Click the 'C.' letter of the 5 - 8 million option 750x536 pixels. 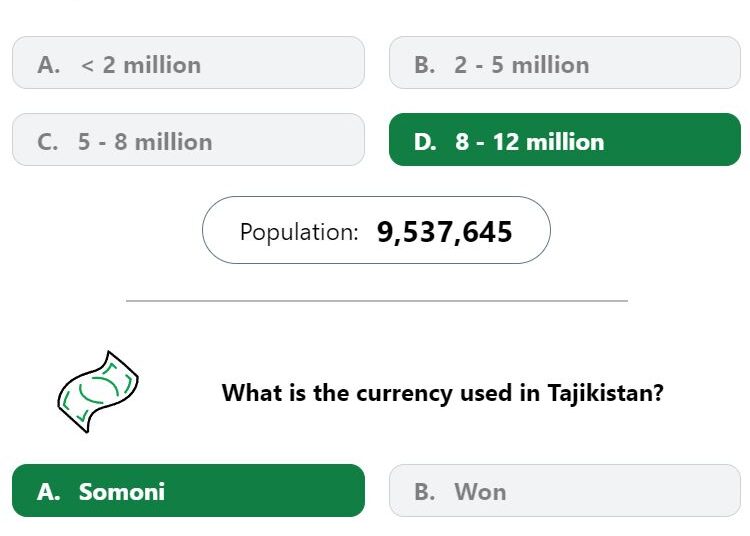pos(48,142)
